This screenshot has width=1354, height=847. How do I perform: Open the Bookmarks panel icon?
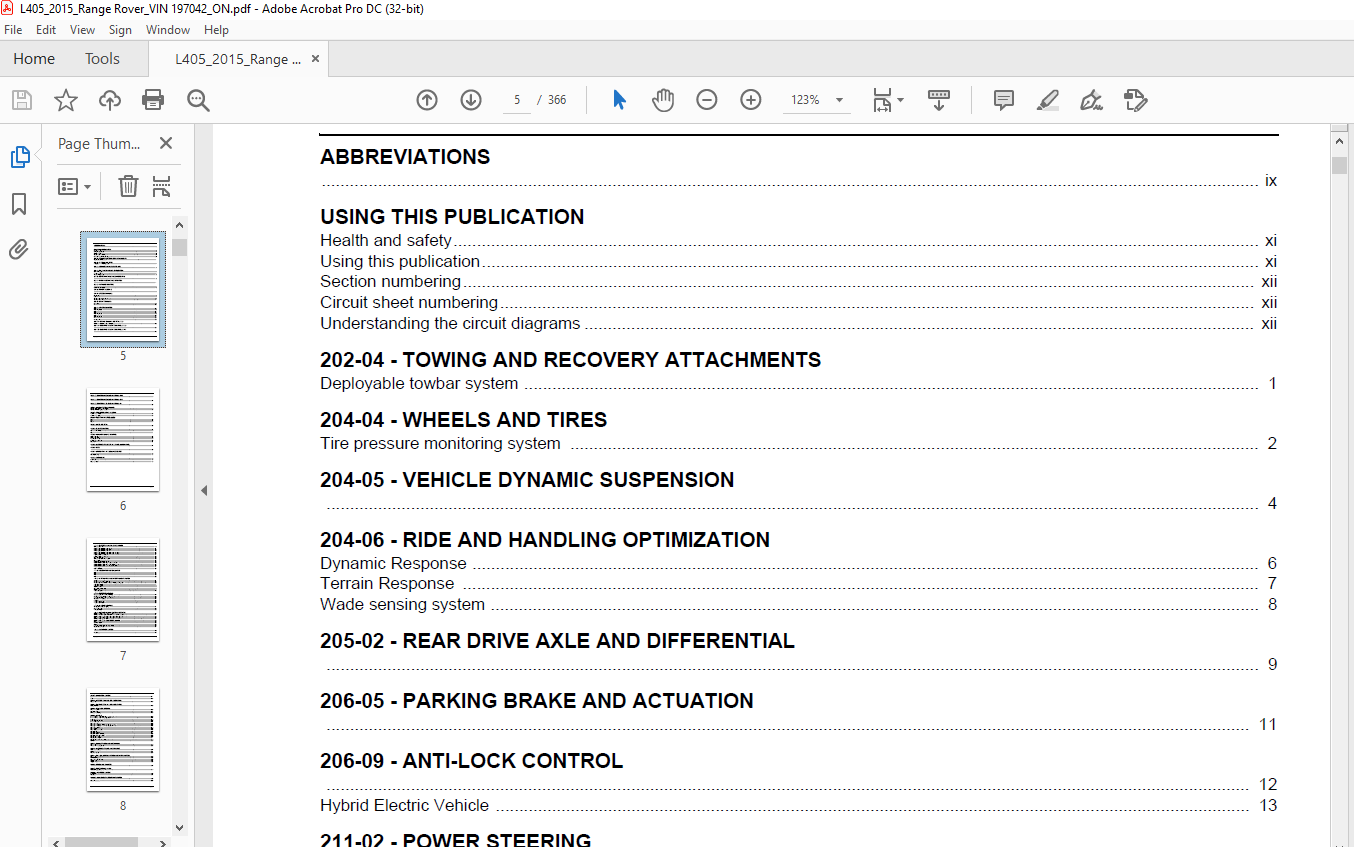click(19, 204)
